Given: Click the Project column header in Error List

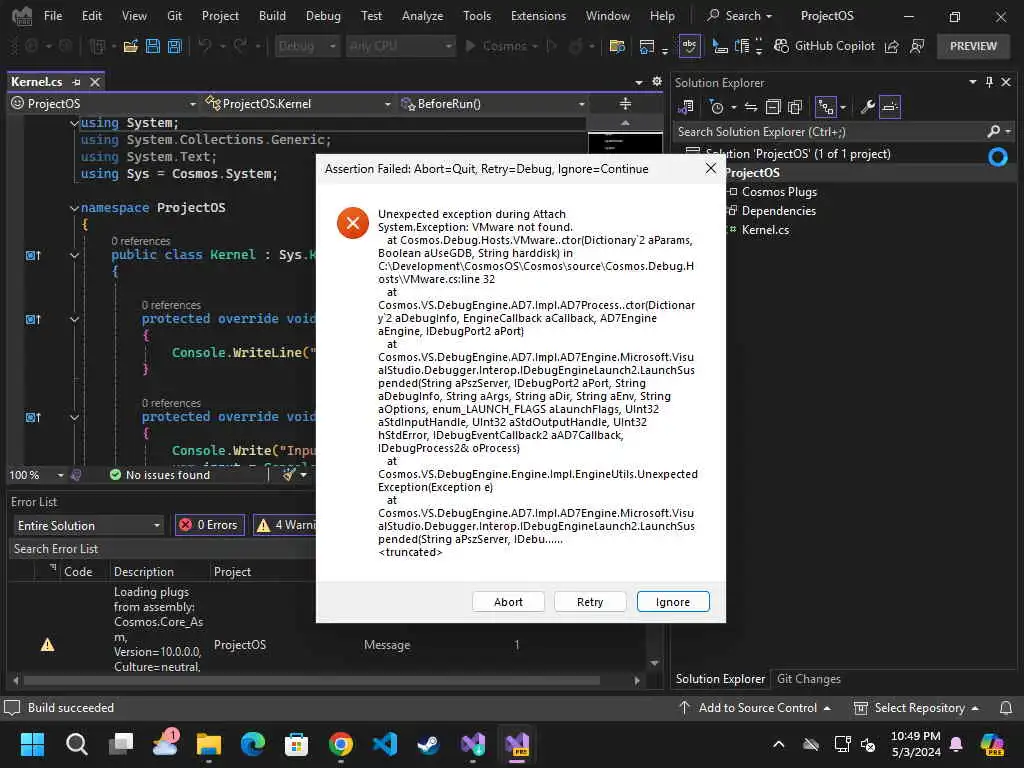Looking at the screenshot, I should pyautogui.click(x=232, y=571).
